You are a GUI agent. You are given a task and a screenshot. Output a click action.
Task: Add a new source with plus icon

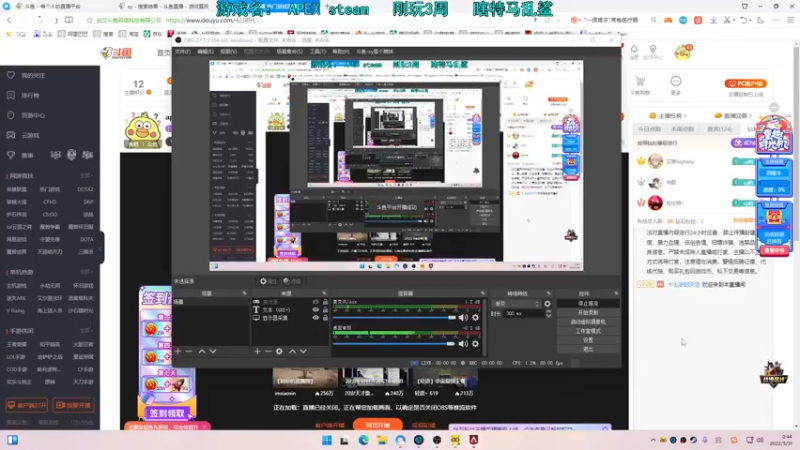[x=257, y=352]
